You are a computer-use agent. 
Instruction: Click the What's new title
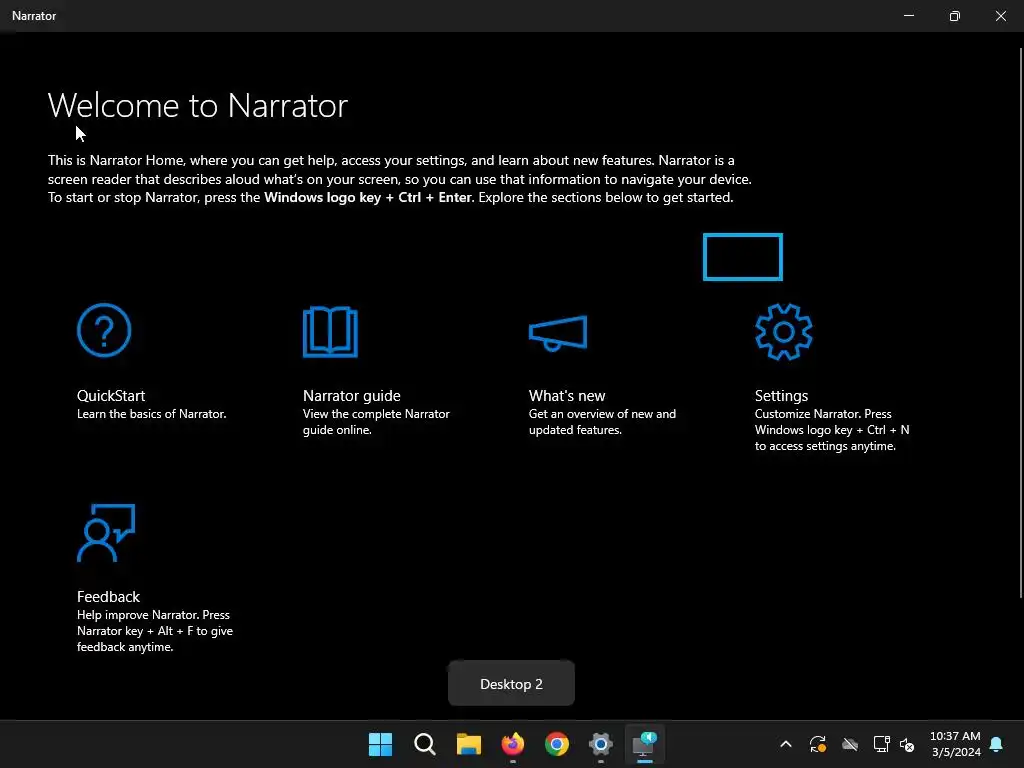pos(567,396)
